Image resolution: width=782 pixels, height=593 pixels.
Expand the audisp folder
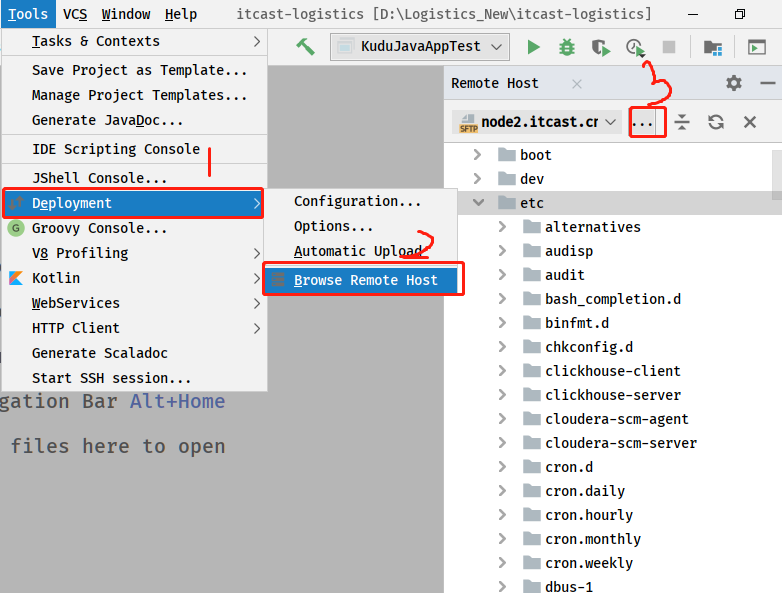502,251
